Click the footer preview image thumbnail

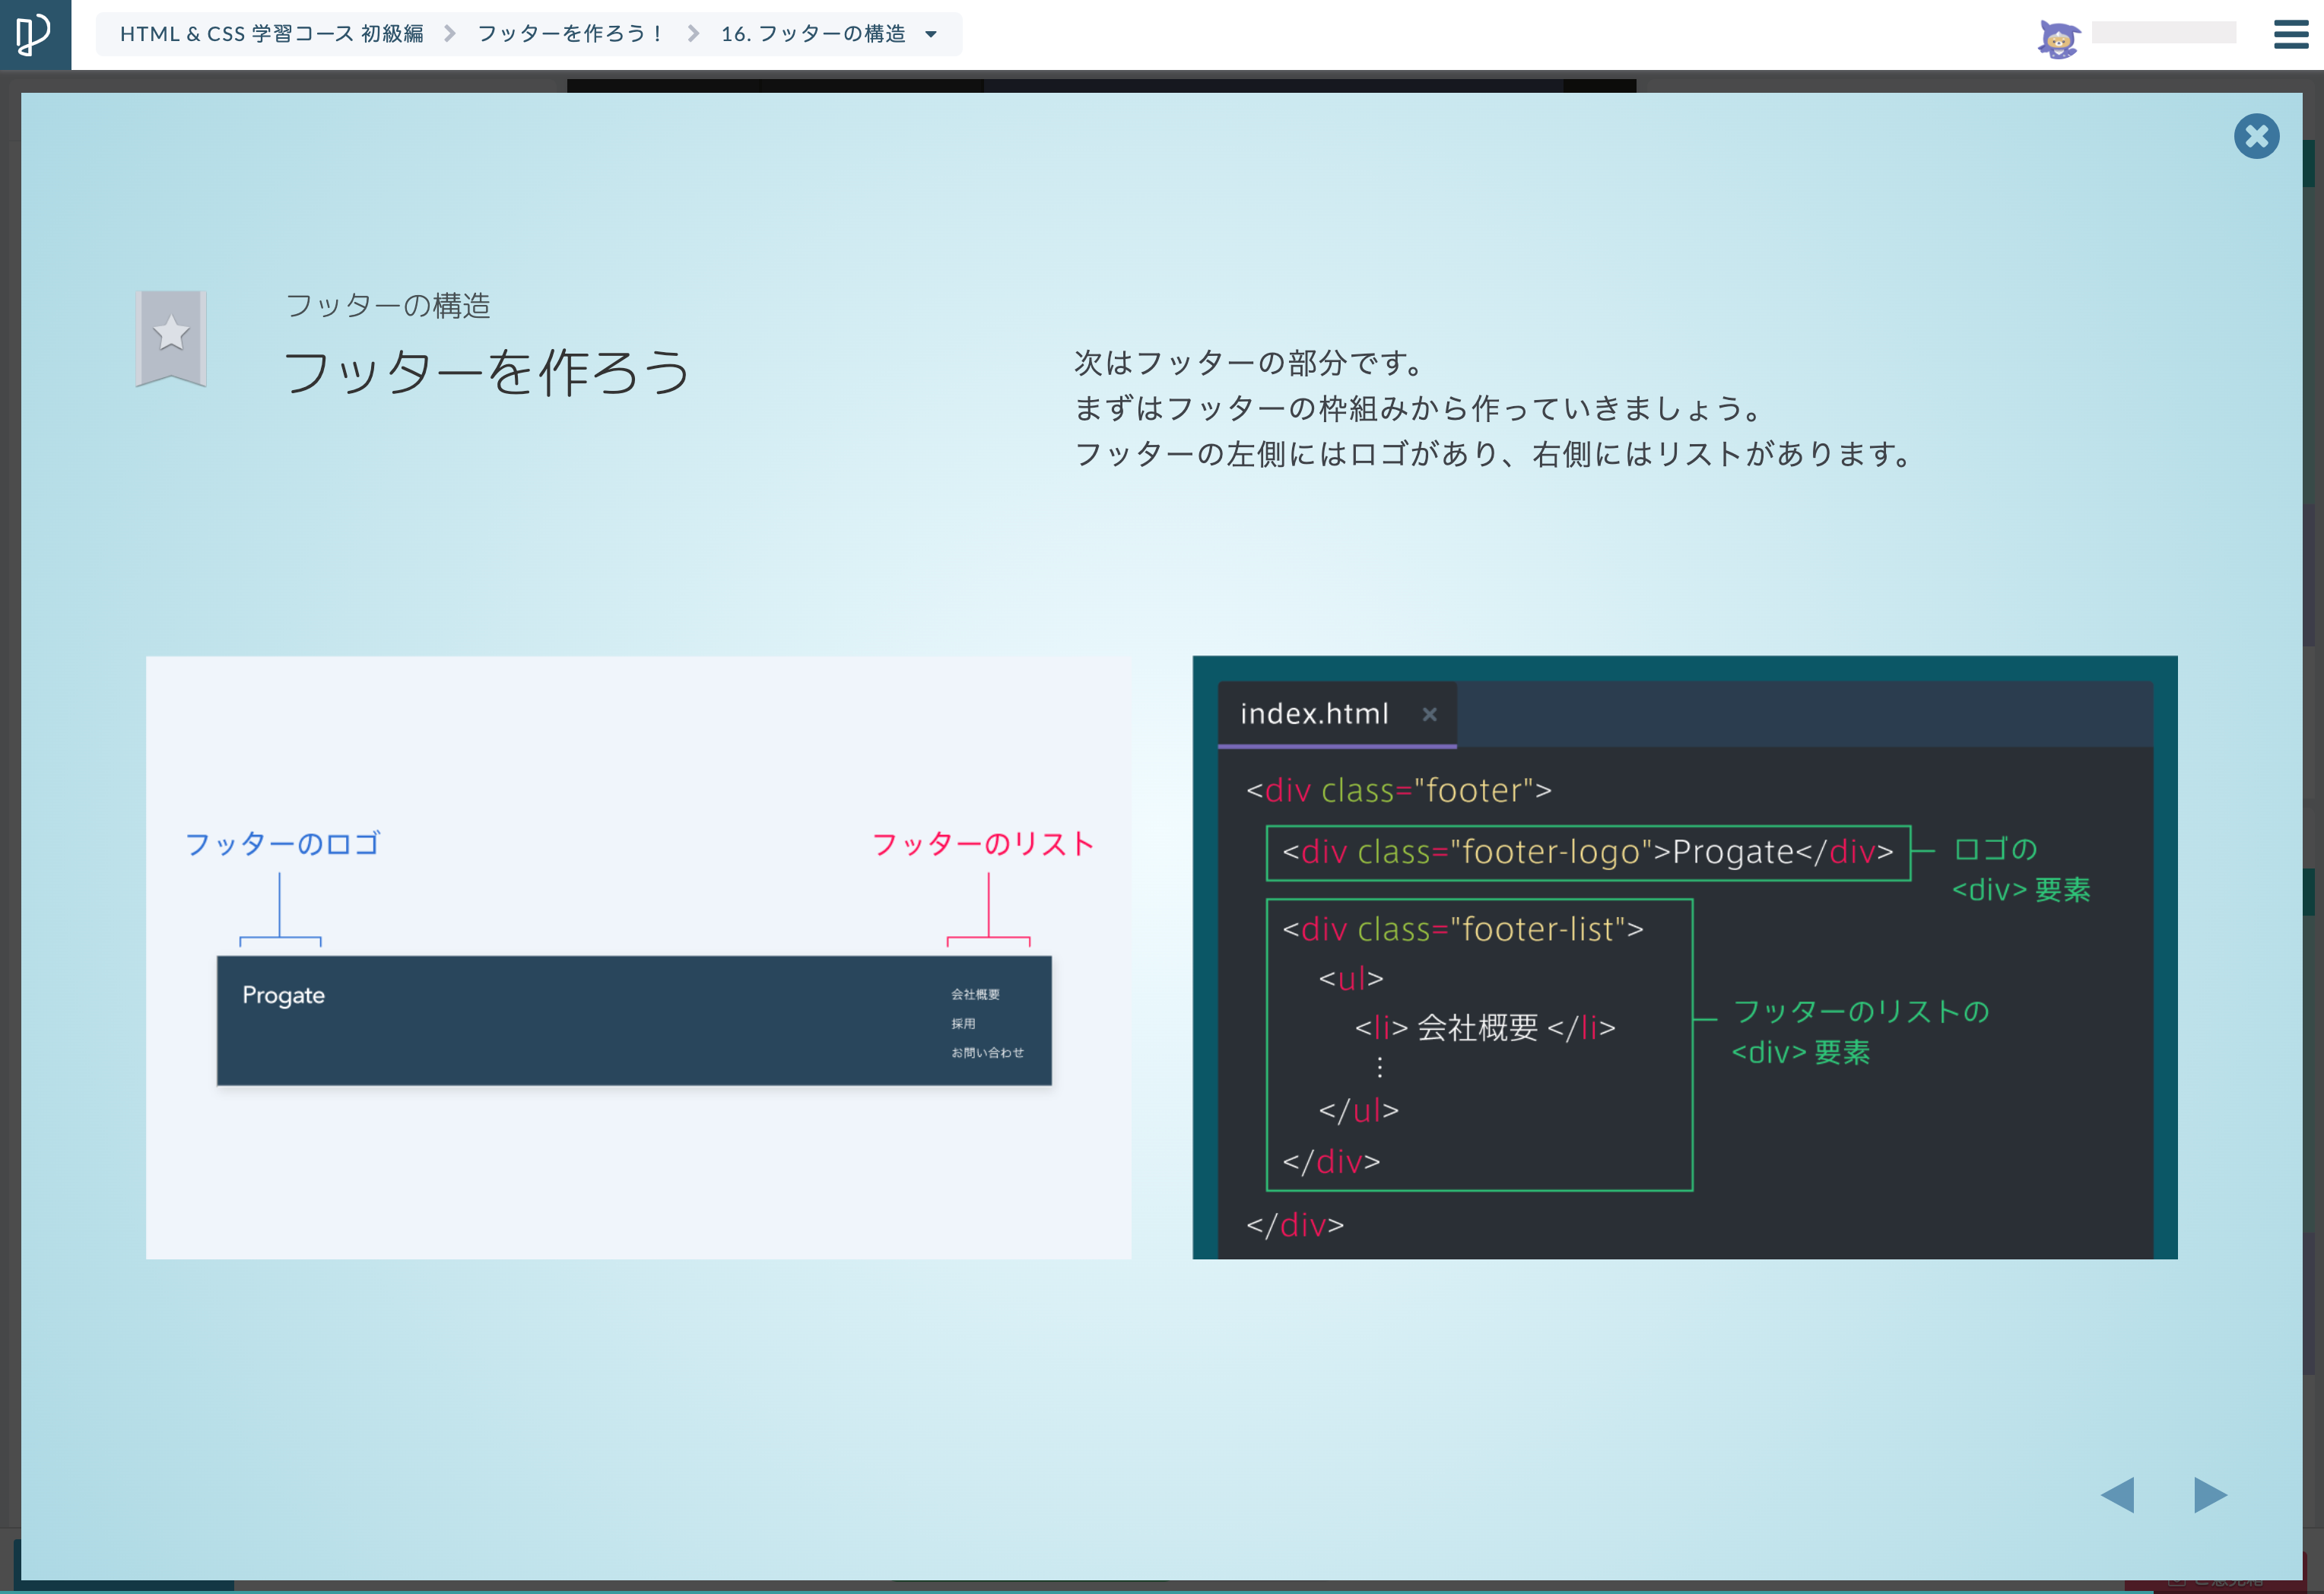[638, 957]
